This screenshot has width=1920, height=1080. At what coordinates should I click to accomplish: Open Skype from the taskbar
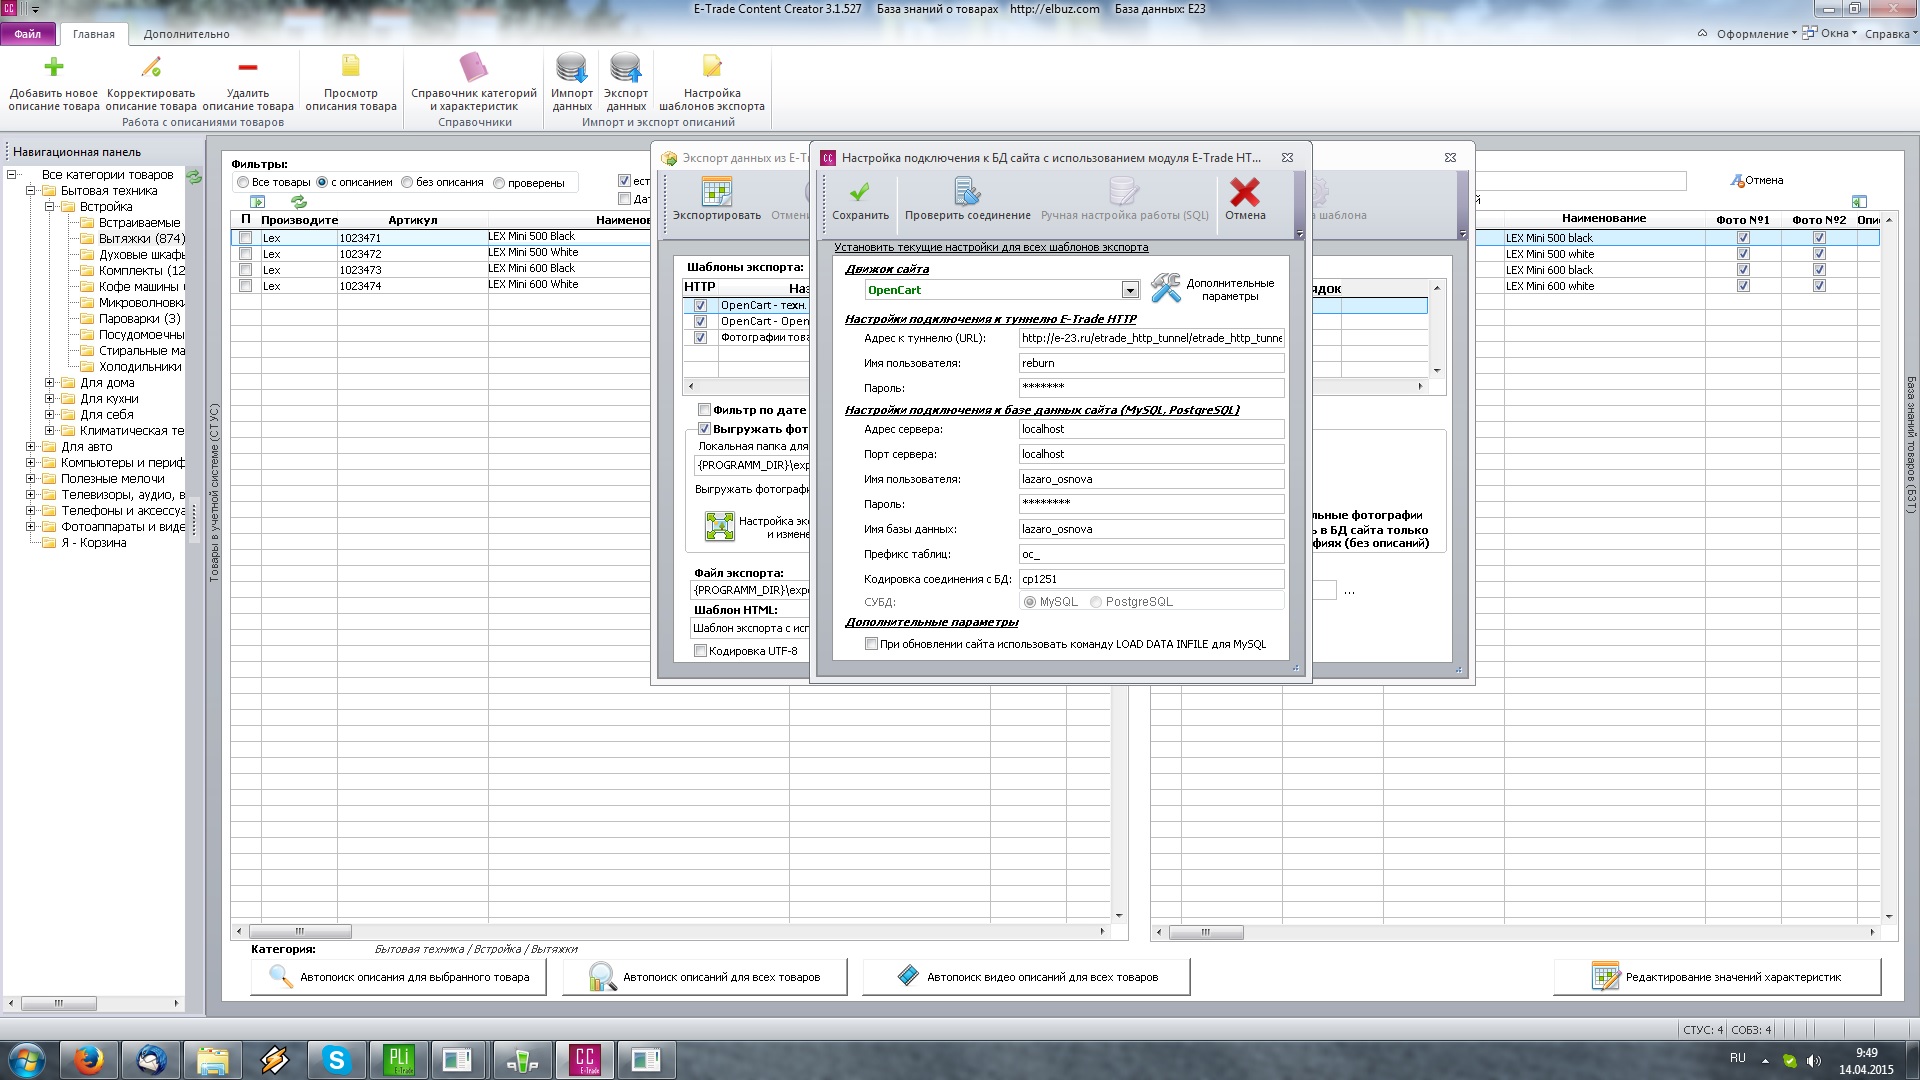336,1059
